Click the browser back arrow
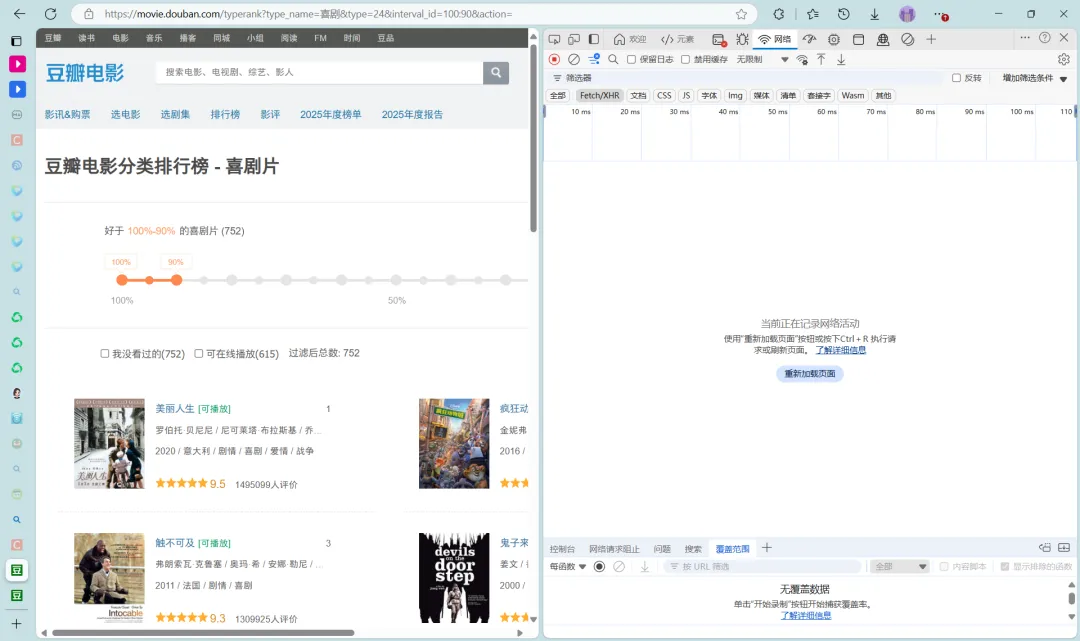The image size is (1080, 641). [x=19, y=14]
